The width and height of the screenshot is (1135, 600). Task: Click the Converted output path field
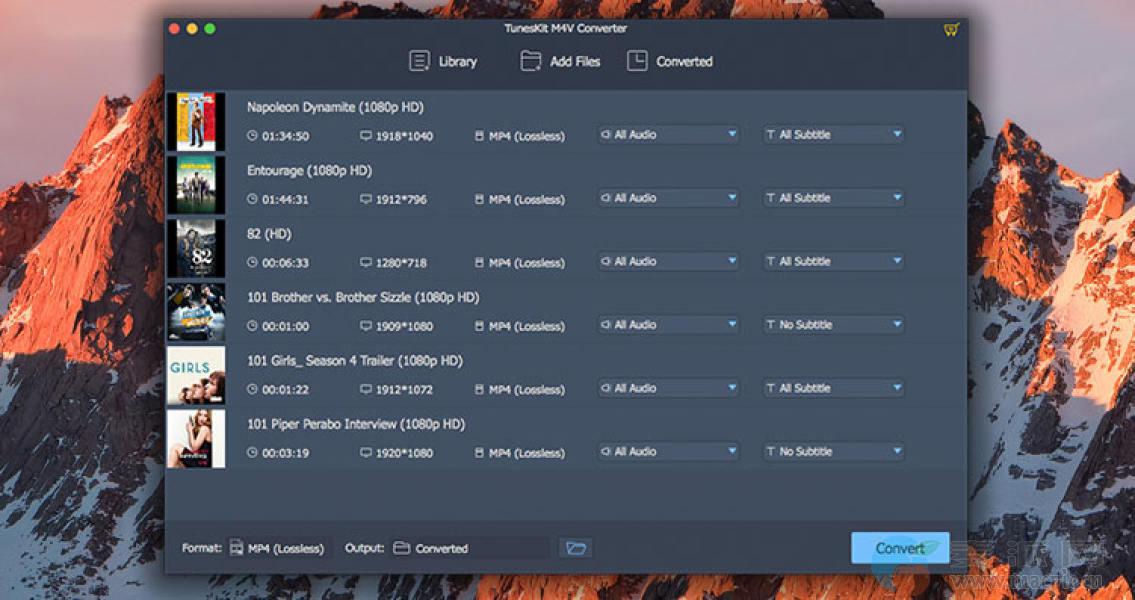[470, 548]
